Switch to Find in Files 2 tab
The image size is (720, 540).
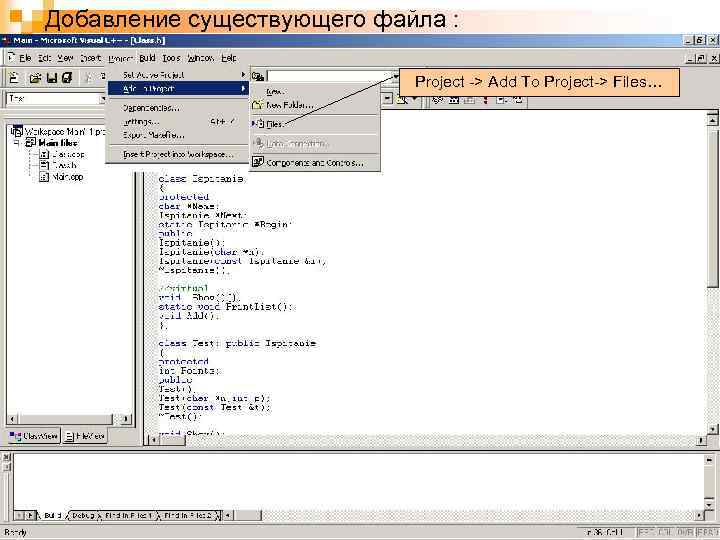click(188, 515)
